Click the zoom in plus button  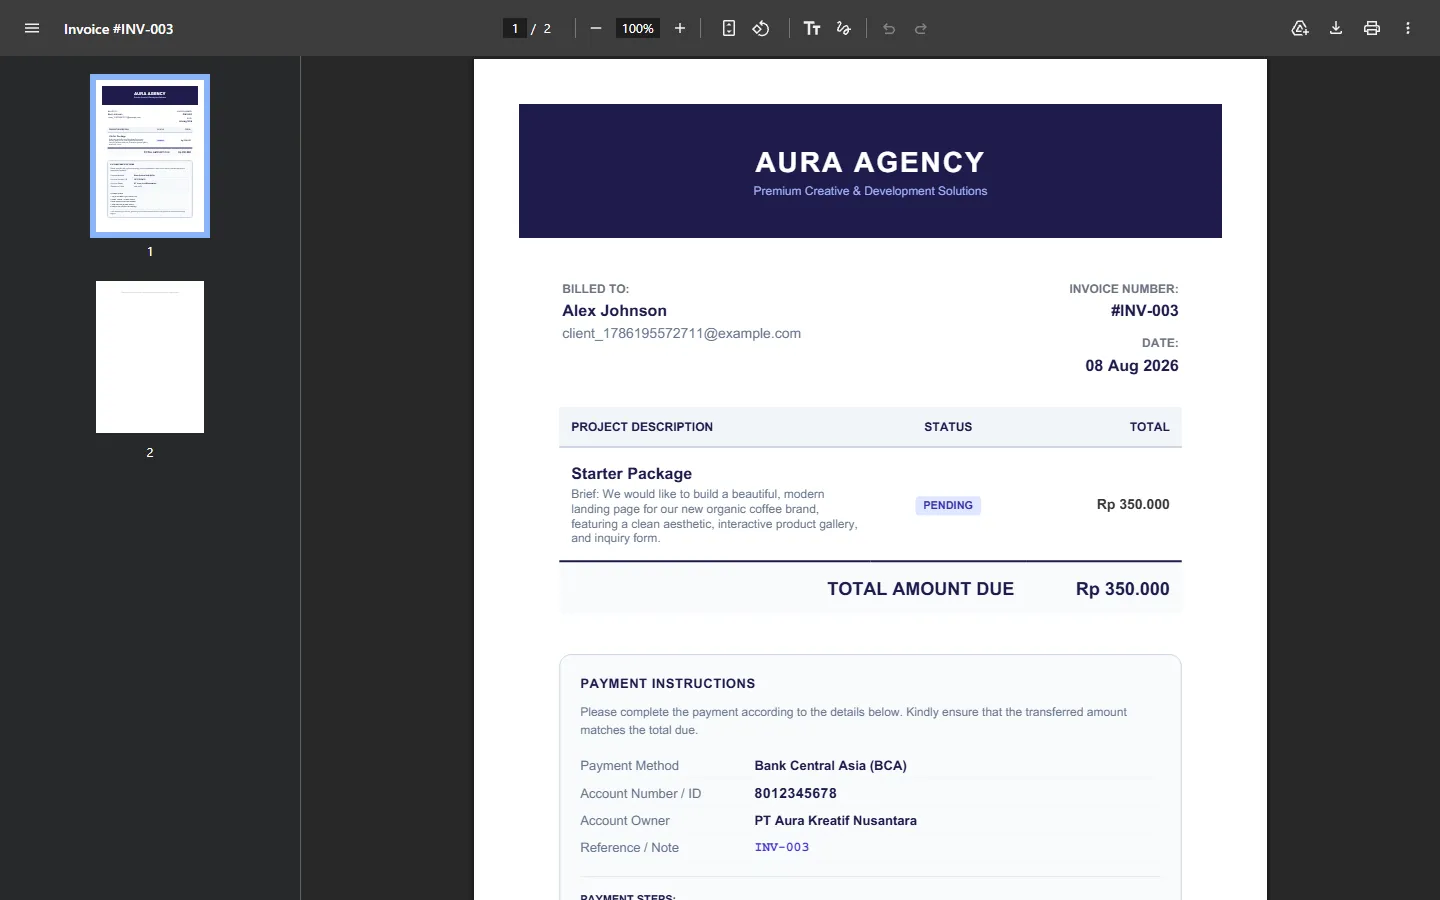(x=680, y=28)
